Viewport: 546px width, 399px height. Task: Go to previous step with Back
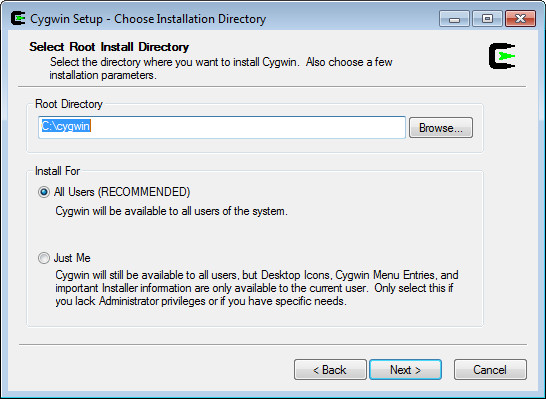pos(330,369)
